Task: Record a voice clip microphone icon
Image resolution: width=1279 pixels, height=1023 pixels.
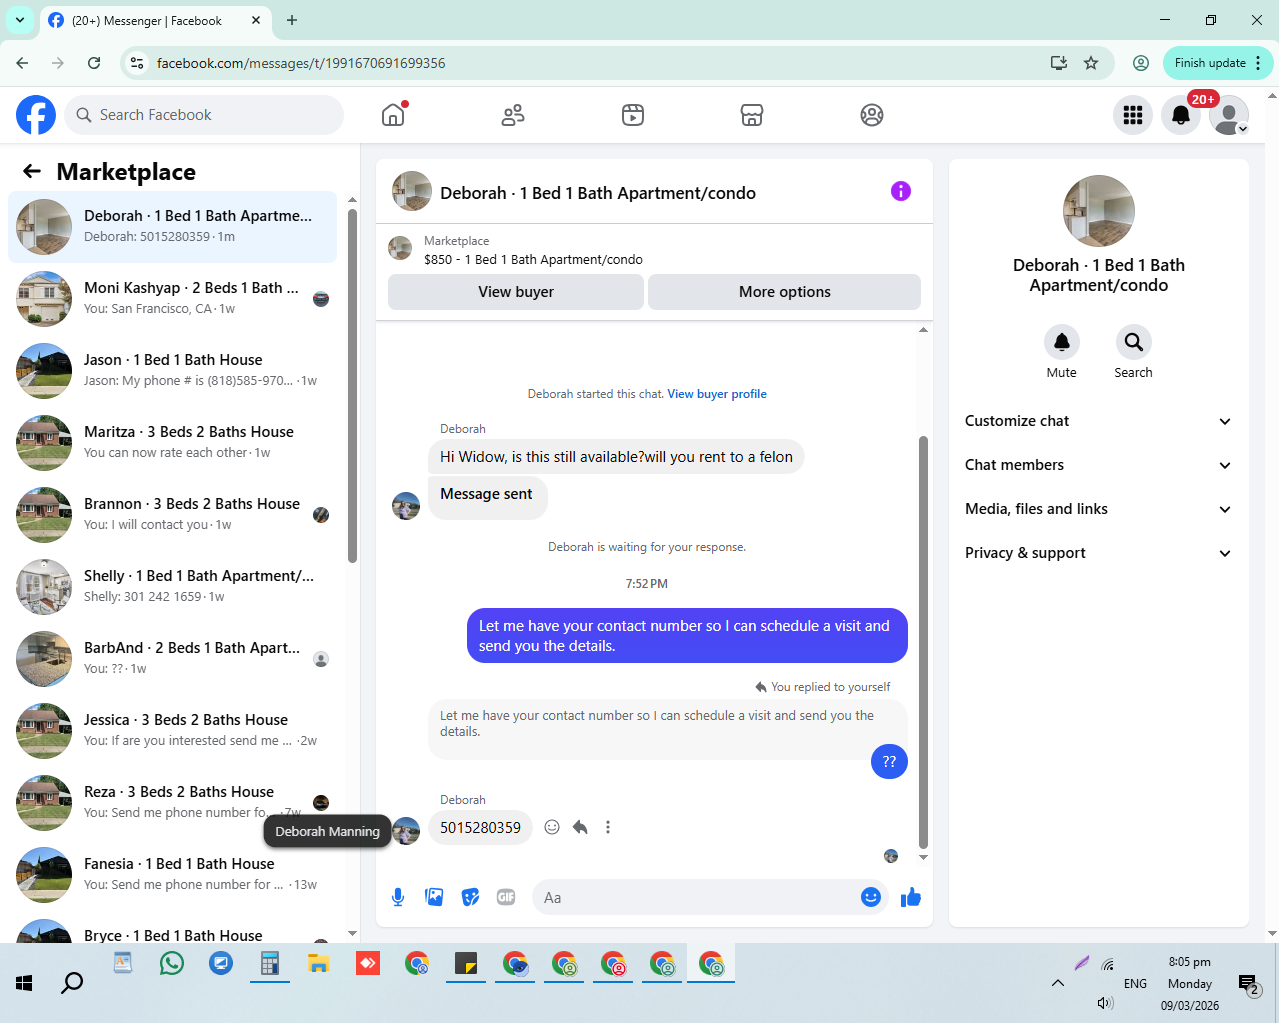Action: coord(398,897)
